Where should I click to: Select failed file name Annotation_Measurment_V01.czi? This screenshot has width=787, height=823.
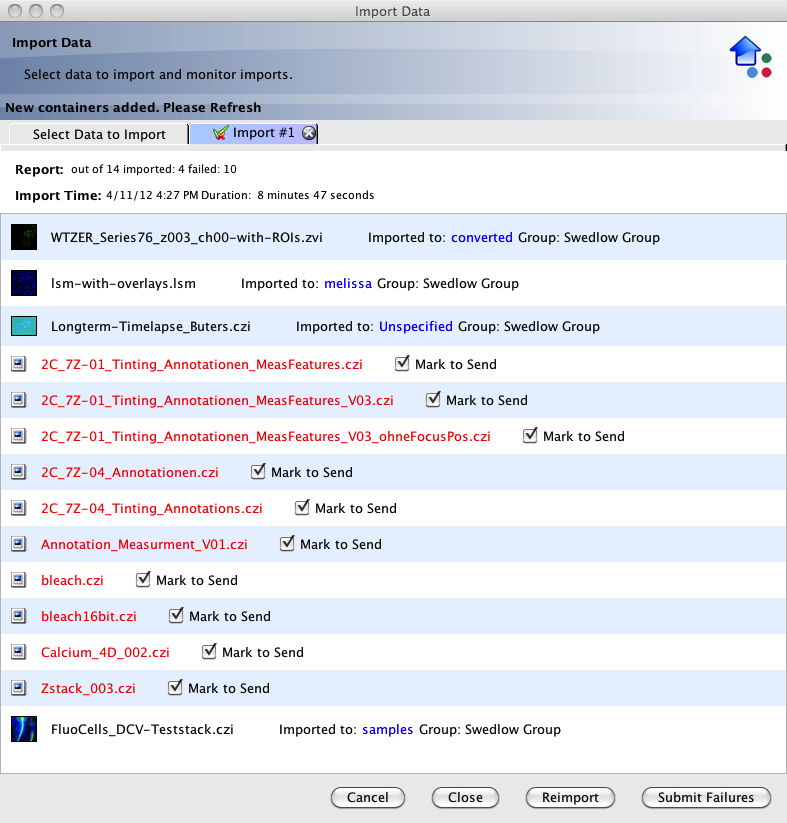(x=144, y=544)
